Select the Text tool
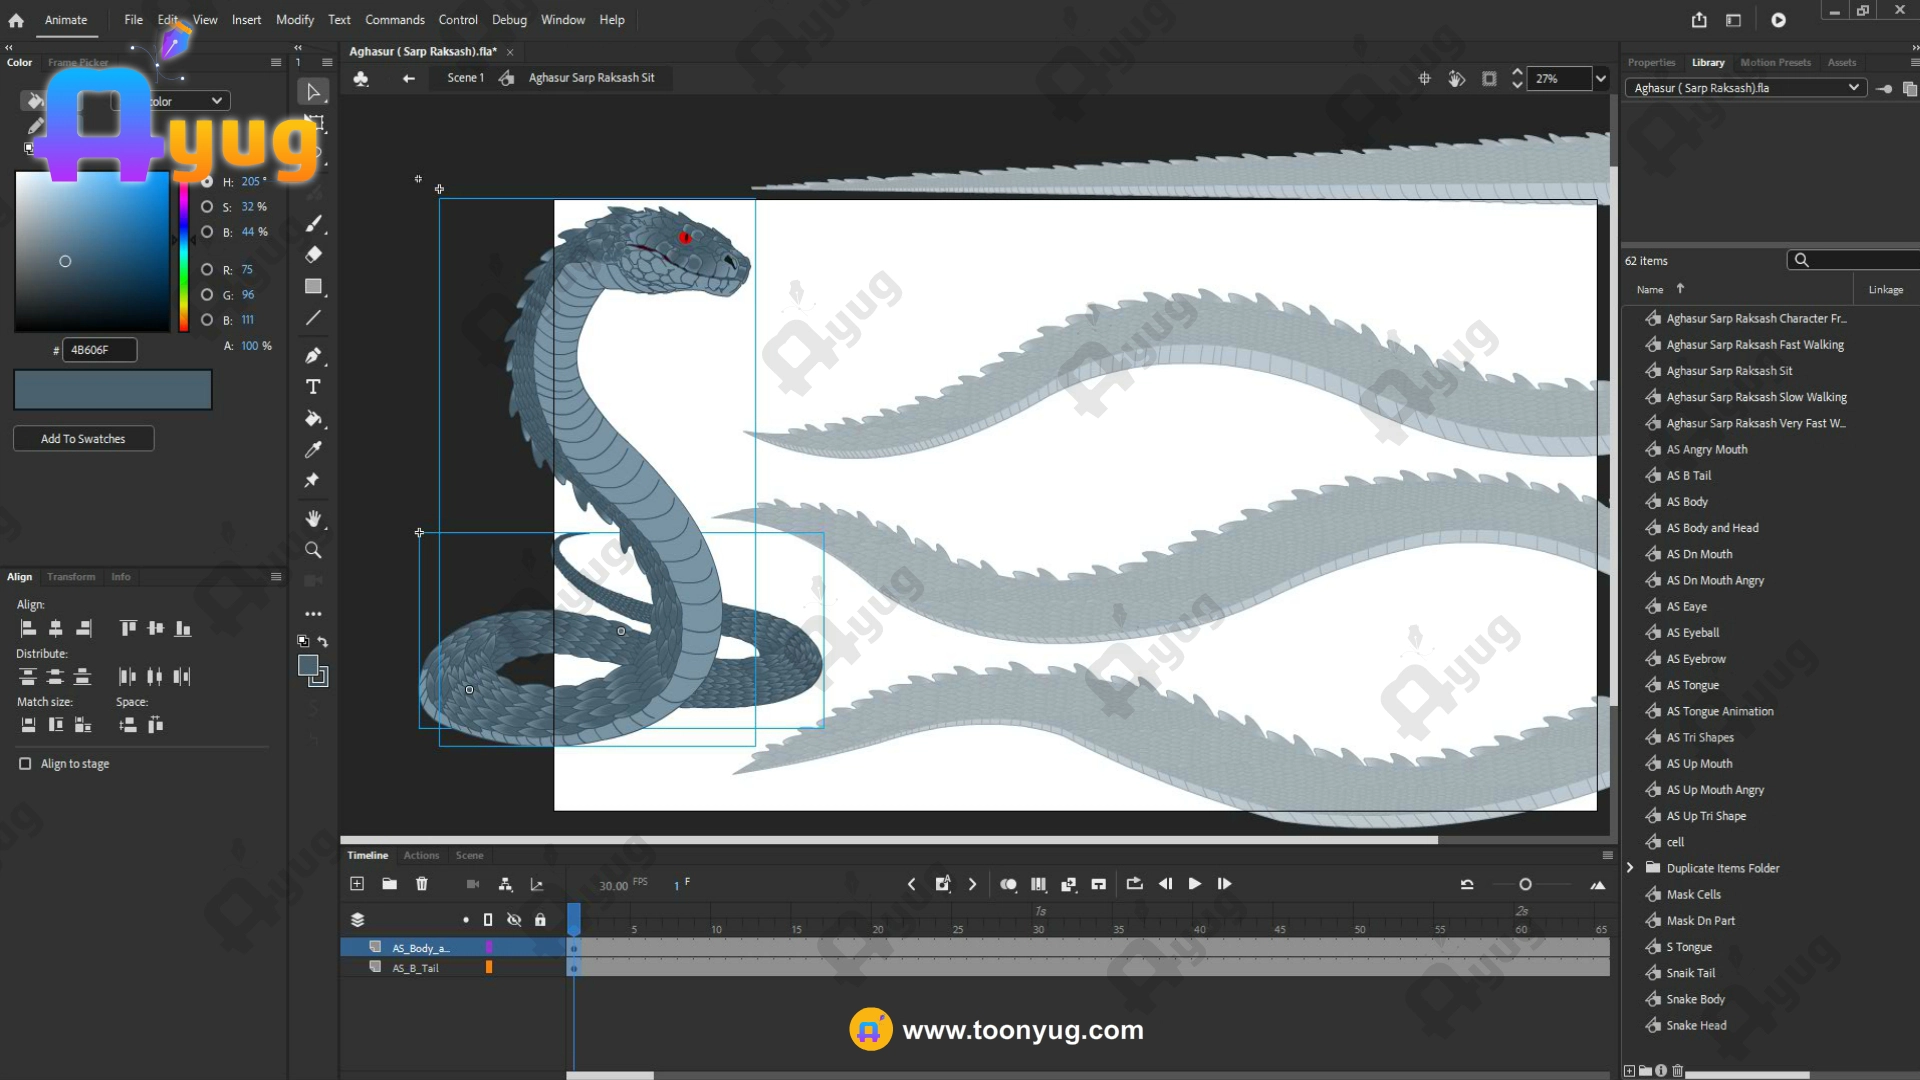1920x1080 pixels. point(313,387)
